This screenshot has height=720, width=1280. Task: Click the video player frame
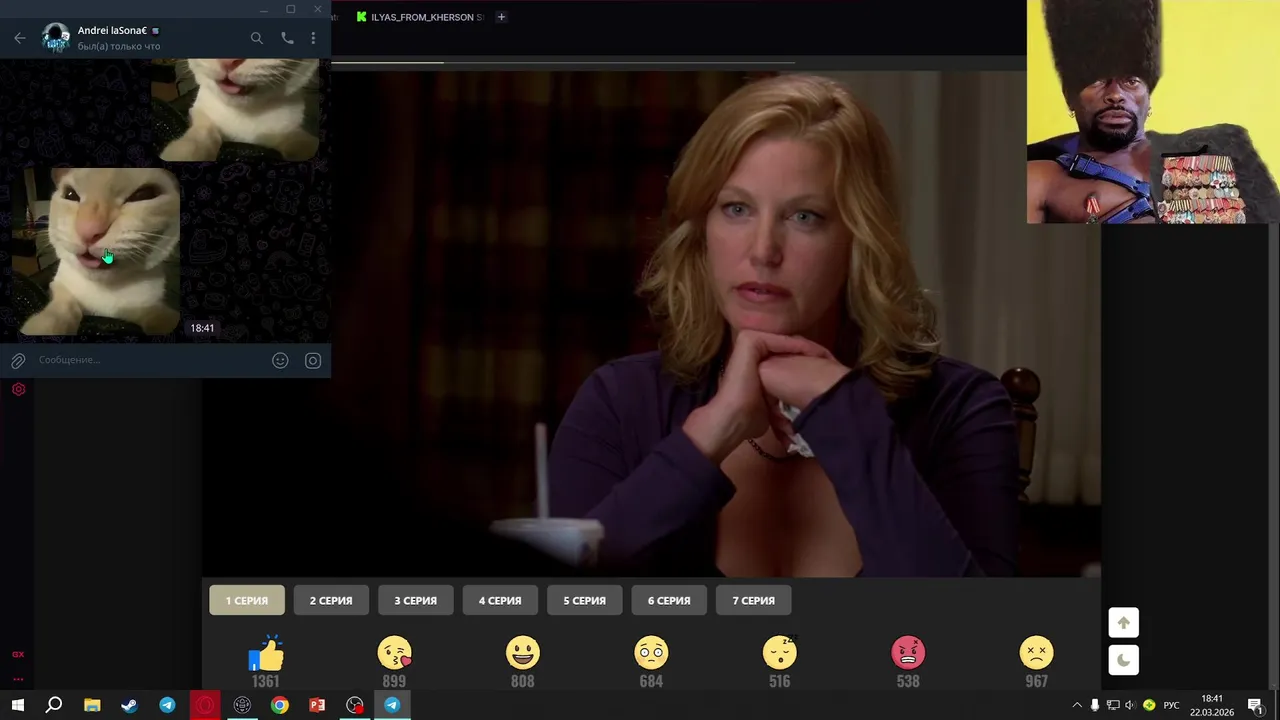(651, 325)
